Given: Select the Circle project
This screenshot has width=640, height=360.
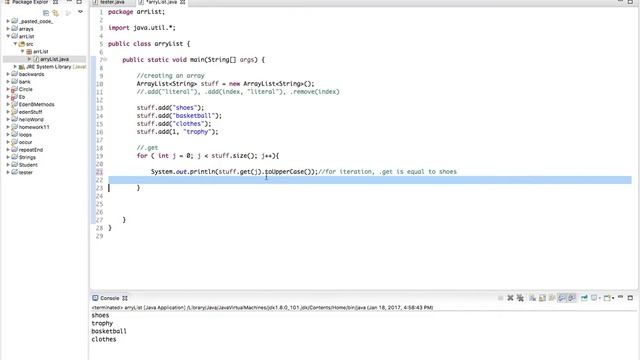Looking at the screenshot, I should pos(25,89).
